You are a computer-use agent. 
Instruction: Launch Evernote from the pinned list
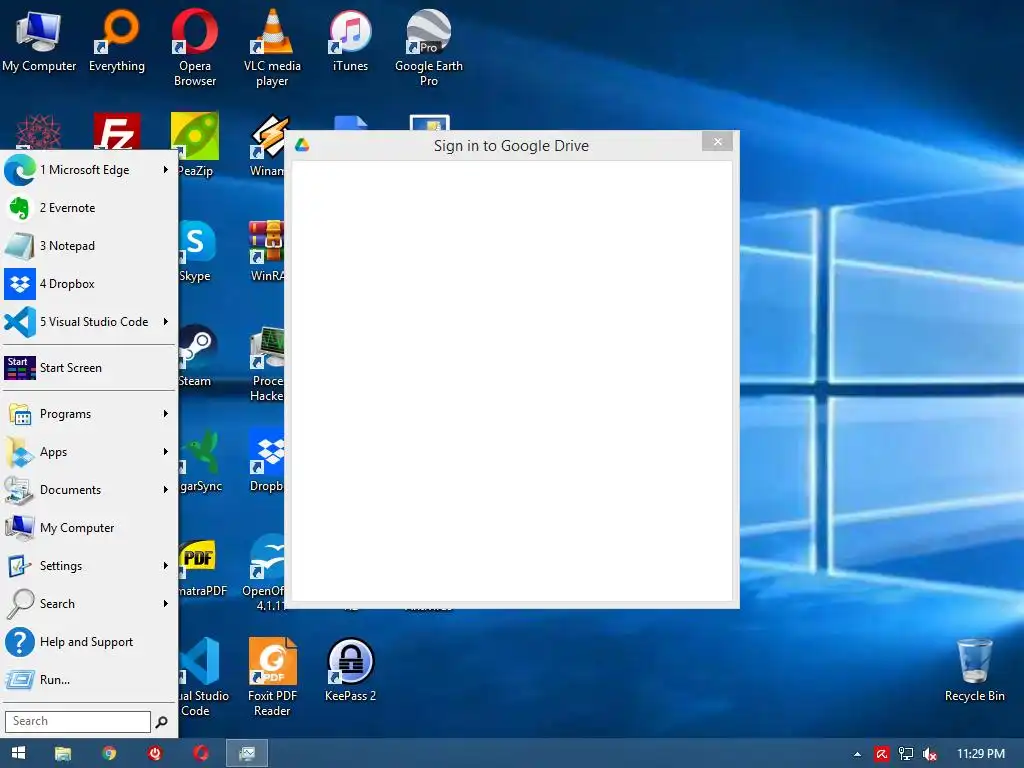[89, 208]
